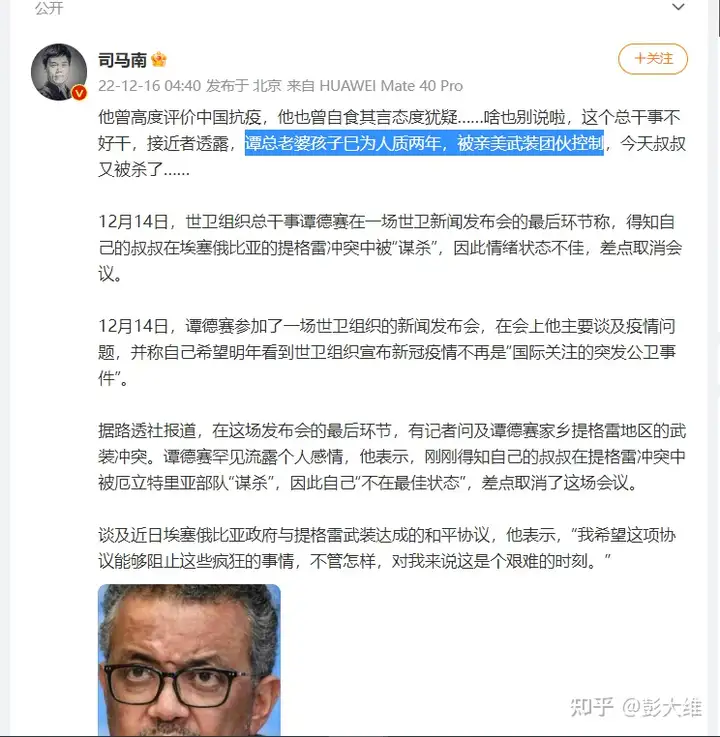The image size is (720, 737).
Task: Open 司马南's profile avatar photo
Action: (59, 72)
